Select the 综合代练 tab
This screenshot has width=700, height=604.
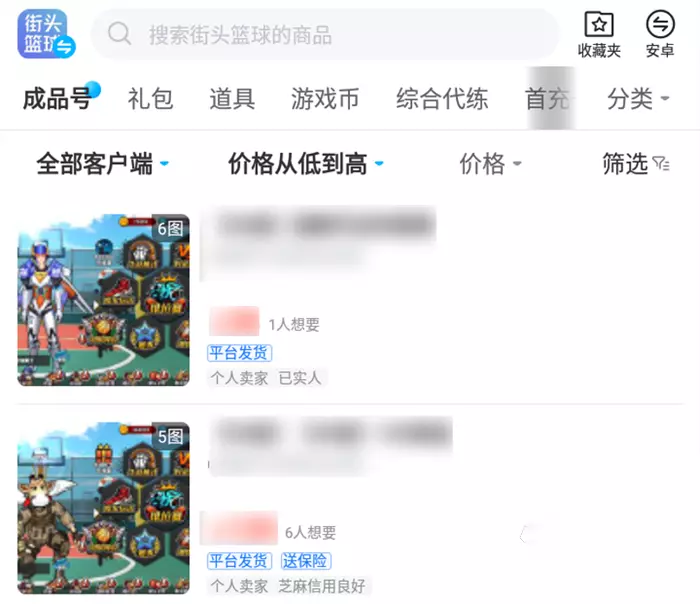442,99
